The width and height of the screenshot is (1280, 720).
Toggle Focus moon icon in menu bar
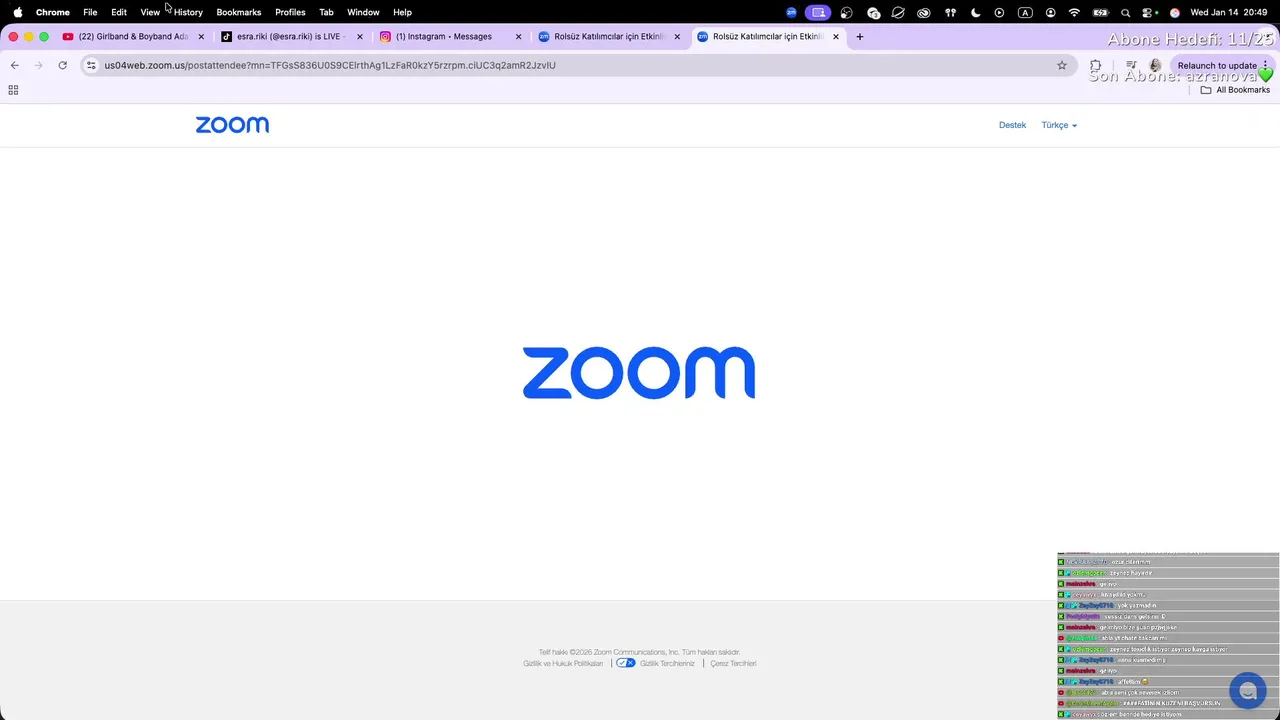[x=976, y=12]
